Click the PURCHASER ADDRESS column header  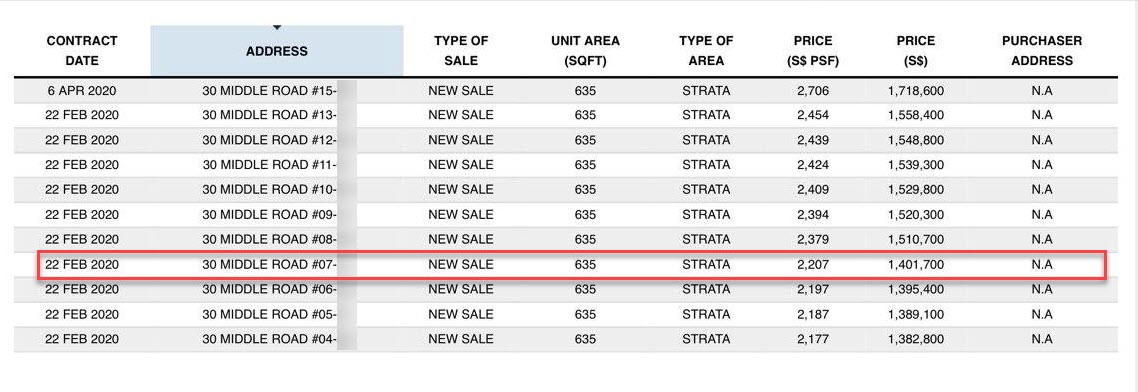1041,51
